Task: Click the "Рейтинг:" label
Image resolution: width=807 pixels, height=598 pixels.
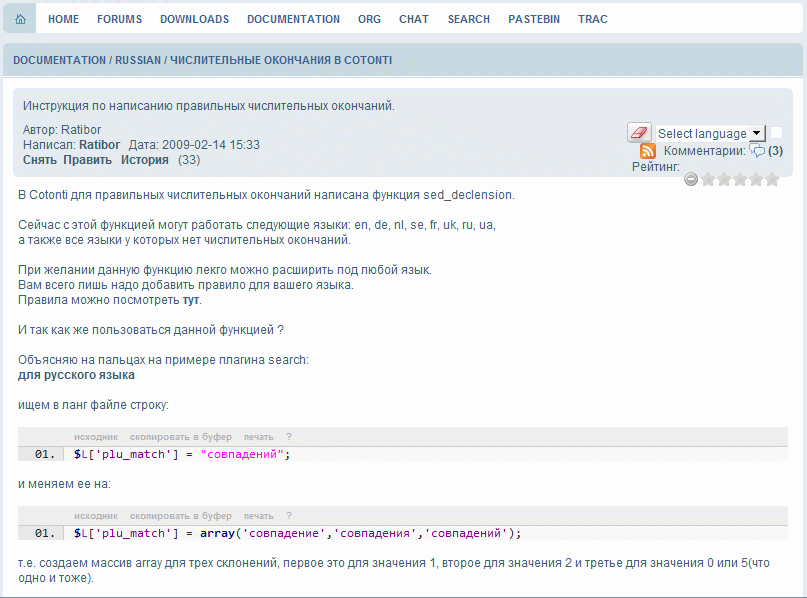Action: point(656,167)
